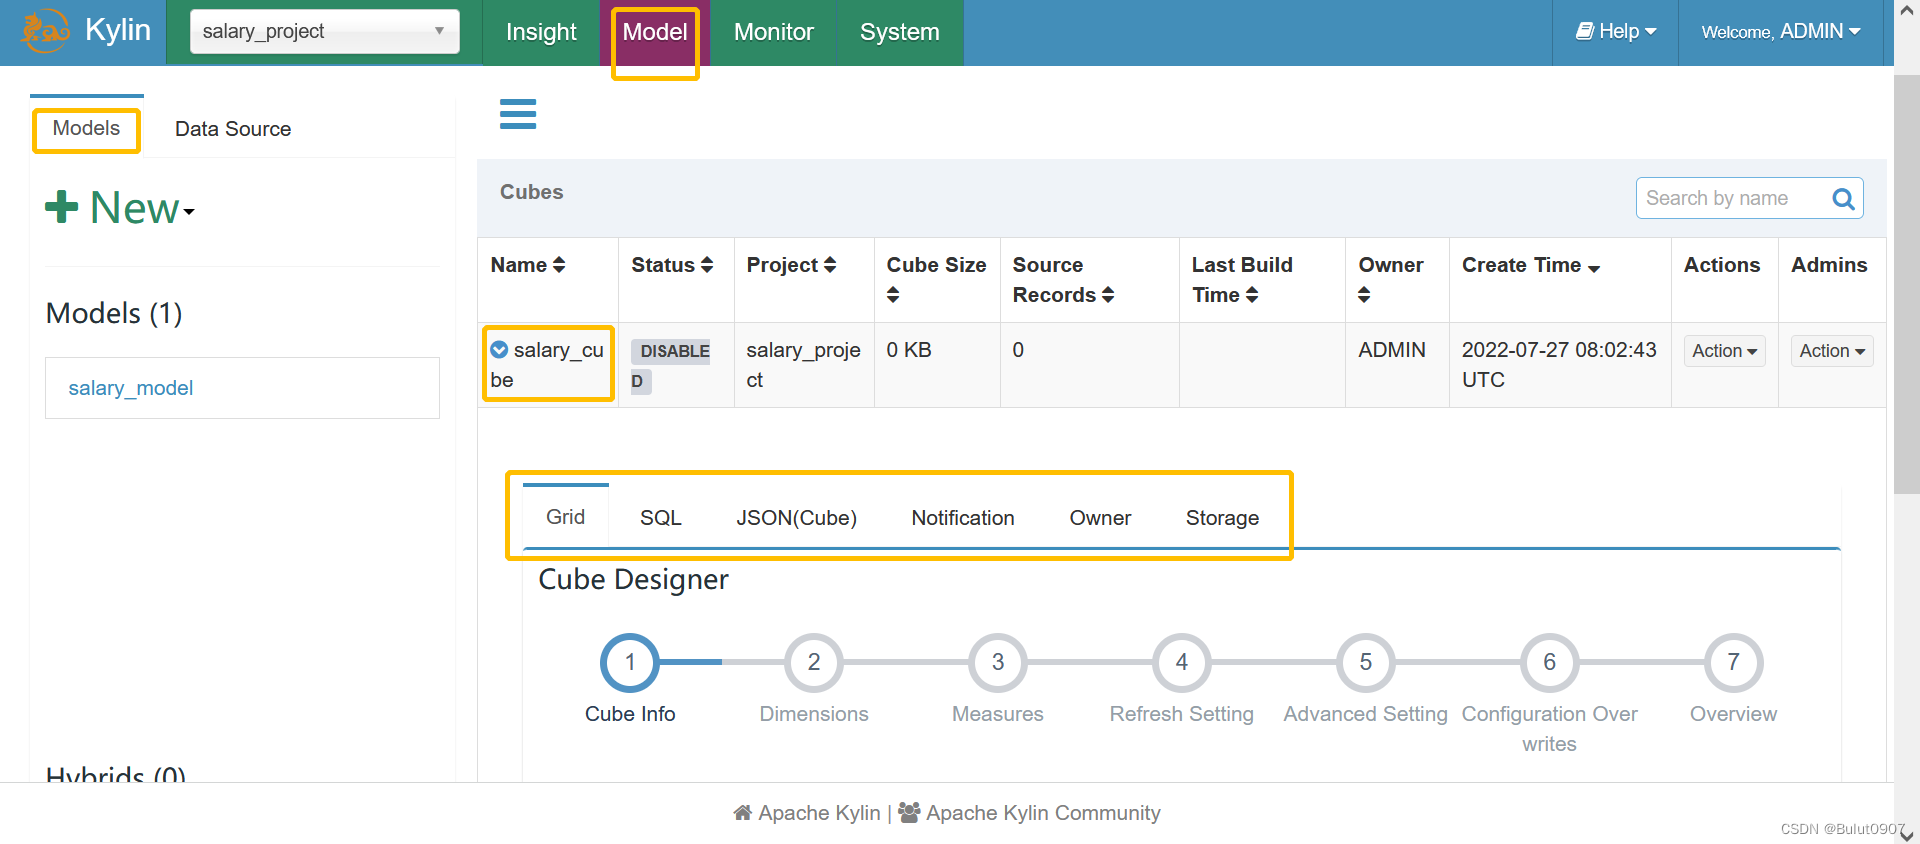This screenshot has height=844, width=1920.
Task: Go to step 1 Cube Info
Action: point(630,662)
